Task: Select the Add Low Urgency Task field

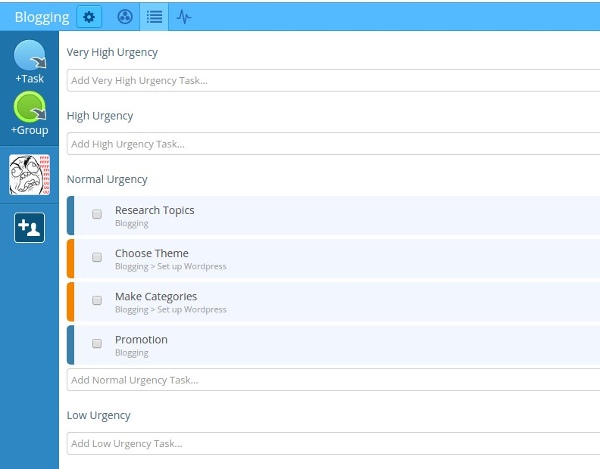Action: coord(333,443)
